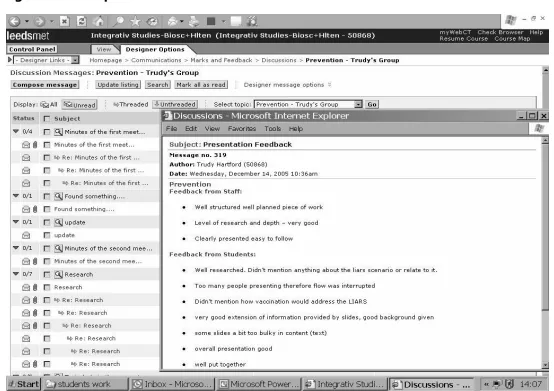Click paperclip icon on 'Minutes of the second mee...' message

pyautogui.click(x=35, y=261)
